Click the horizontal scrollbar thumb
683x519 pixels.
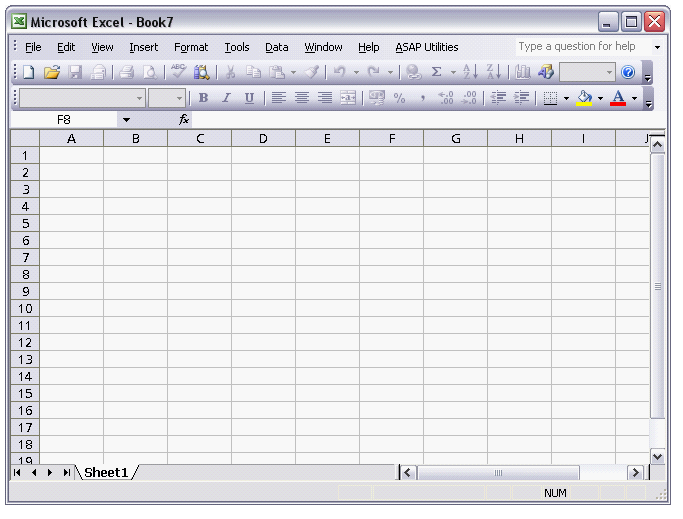(498, 473)
